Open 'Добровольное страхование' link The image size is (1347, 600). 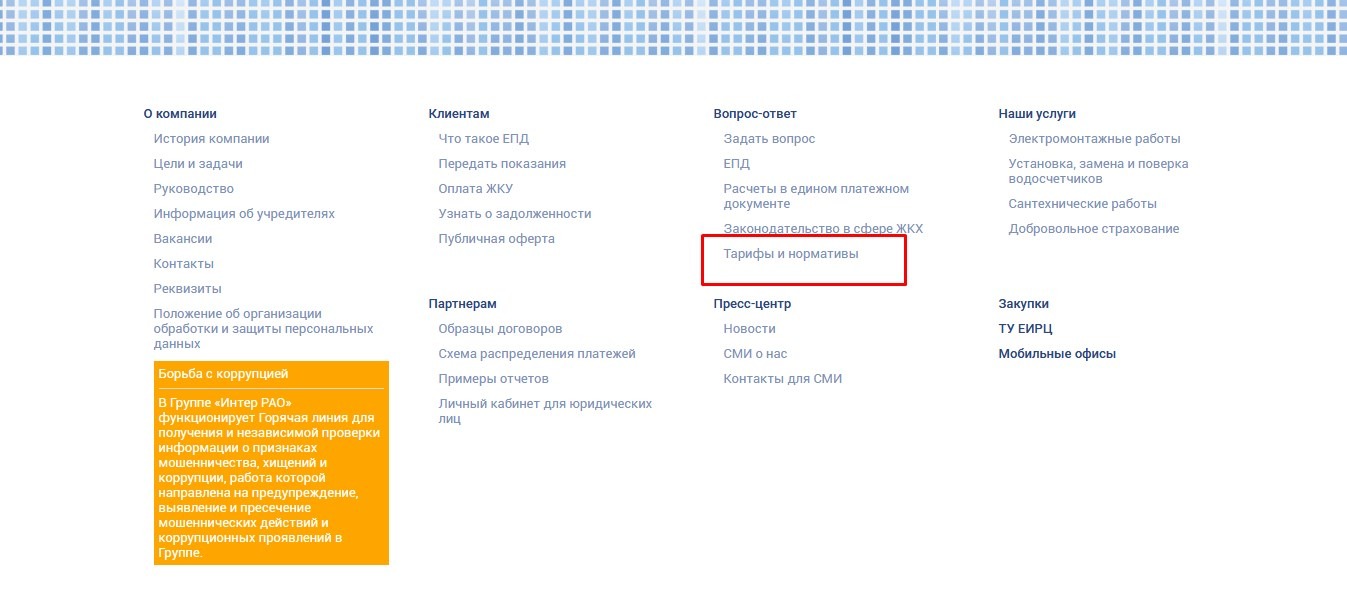tap(1094, 229)
